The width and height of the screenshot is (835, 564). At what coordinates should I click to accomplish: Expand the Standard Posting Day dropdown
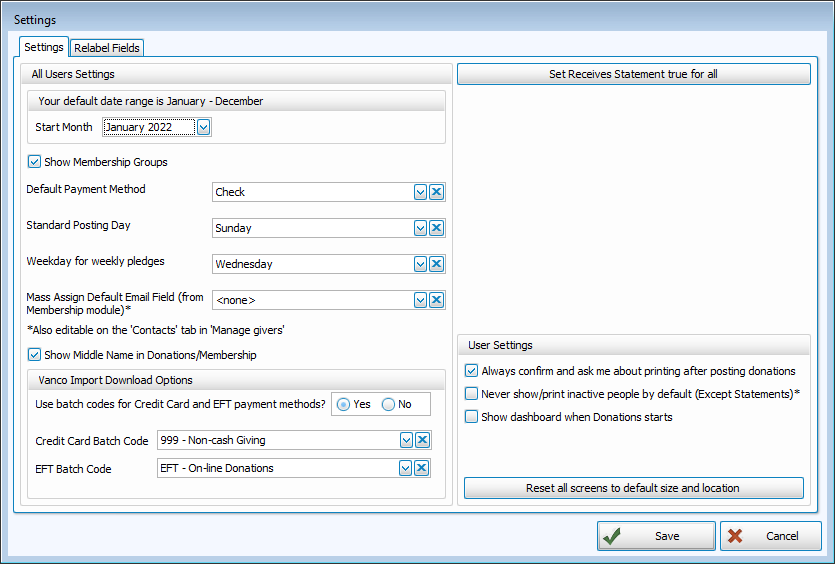[421, 228]
